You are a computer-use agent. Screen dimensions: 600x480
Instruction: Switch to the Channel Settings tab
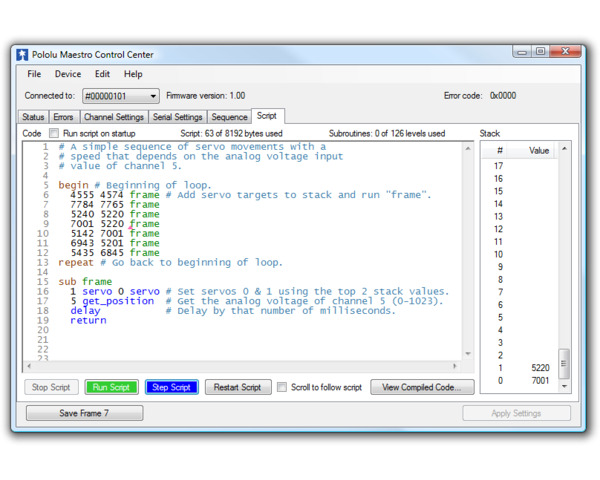(x=114, y=117)
